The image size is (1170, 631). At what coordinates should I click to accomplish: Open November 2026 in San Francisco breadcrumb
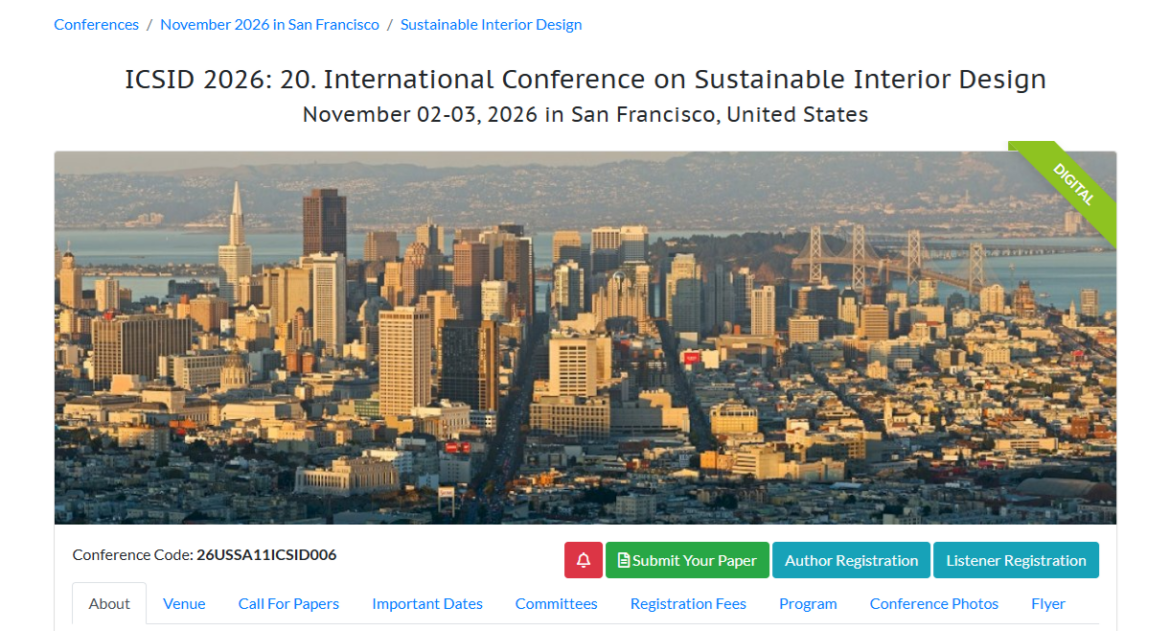tap(270, 25)
